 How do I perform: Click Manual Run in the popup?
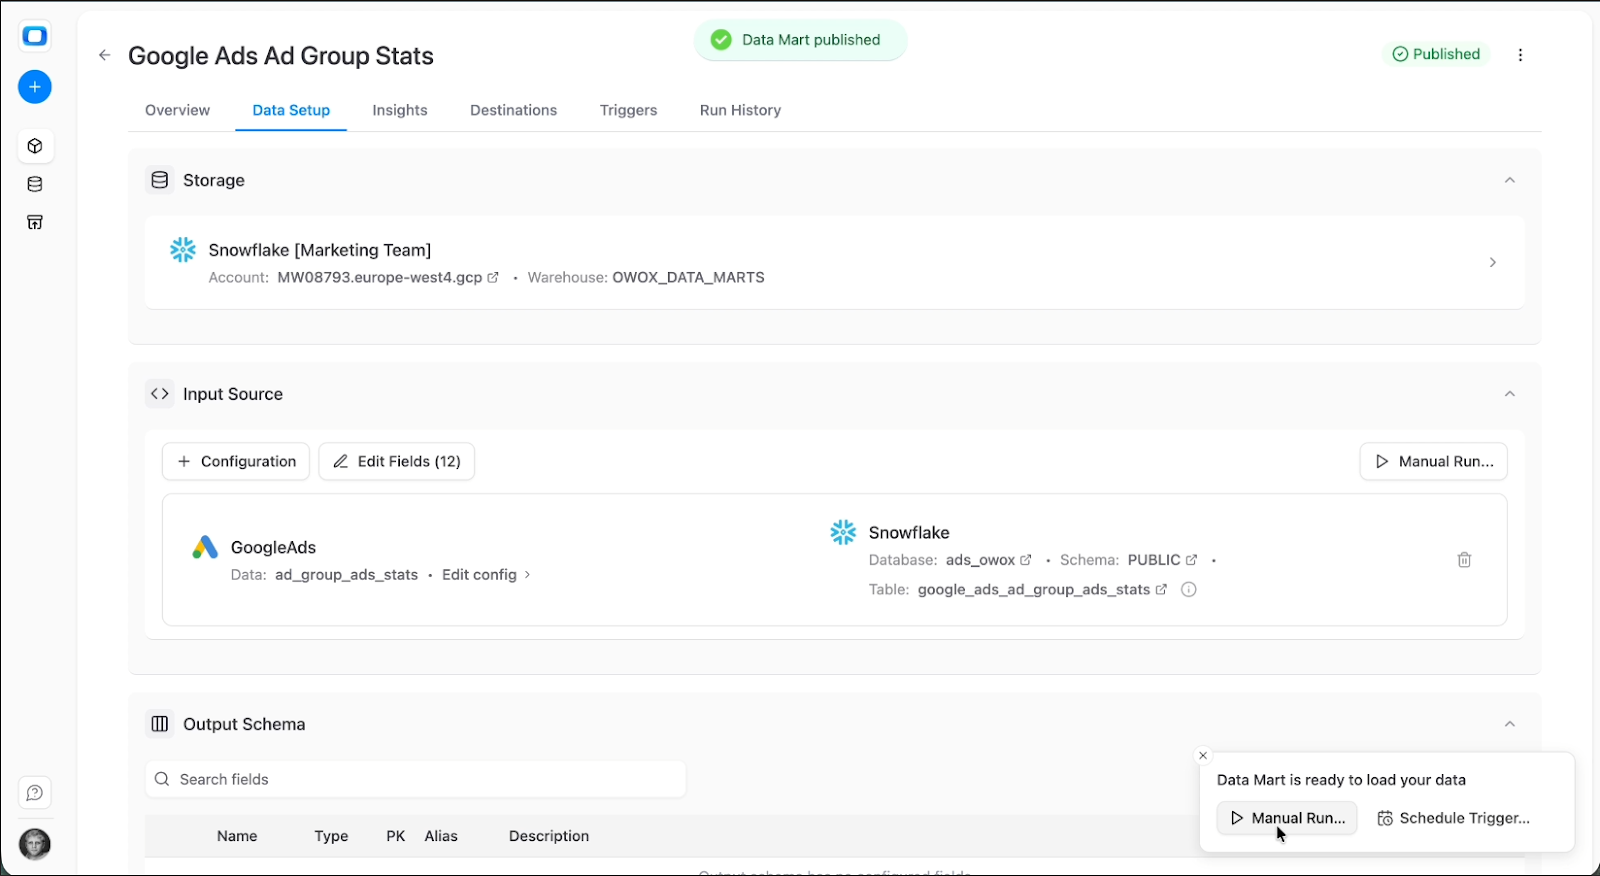(x=1287, y=818)
